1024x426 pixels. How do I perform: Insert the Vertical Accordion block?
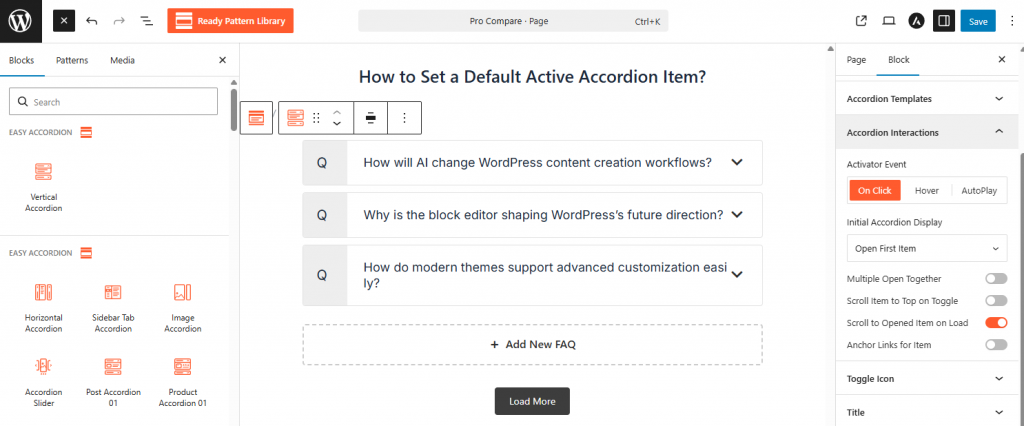click(x=44, y=185)
